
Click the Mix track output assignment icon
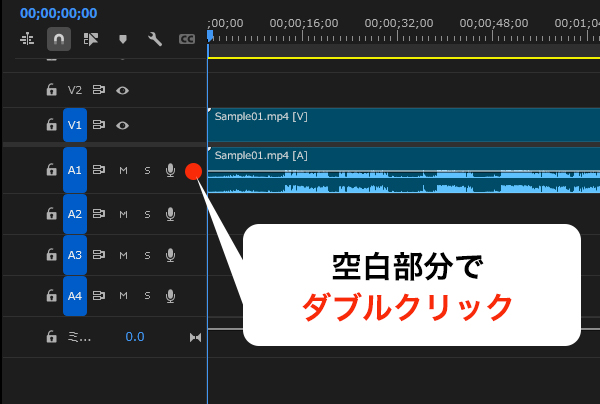[x=195, y=337]
